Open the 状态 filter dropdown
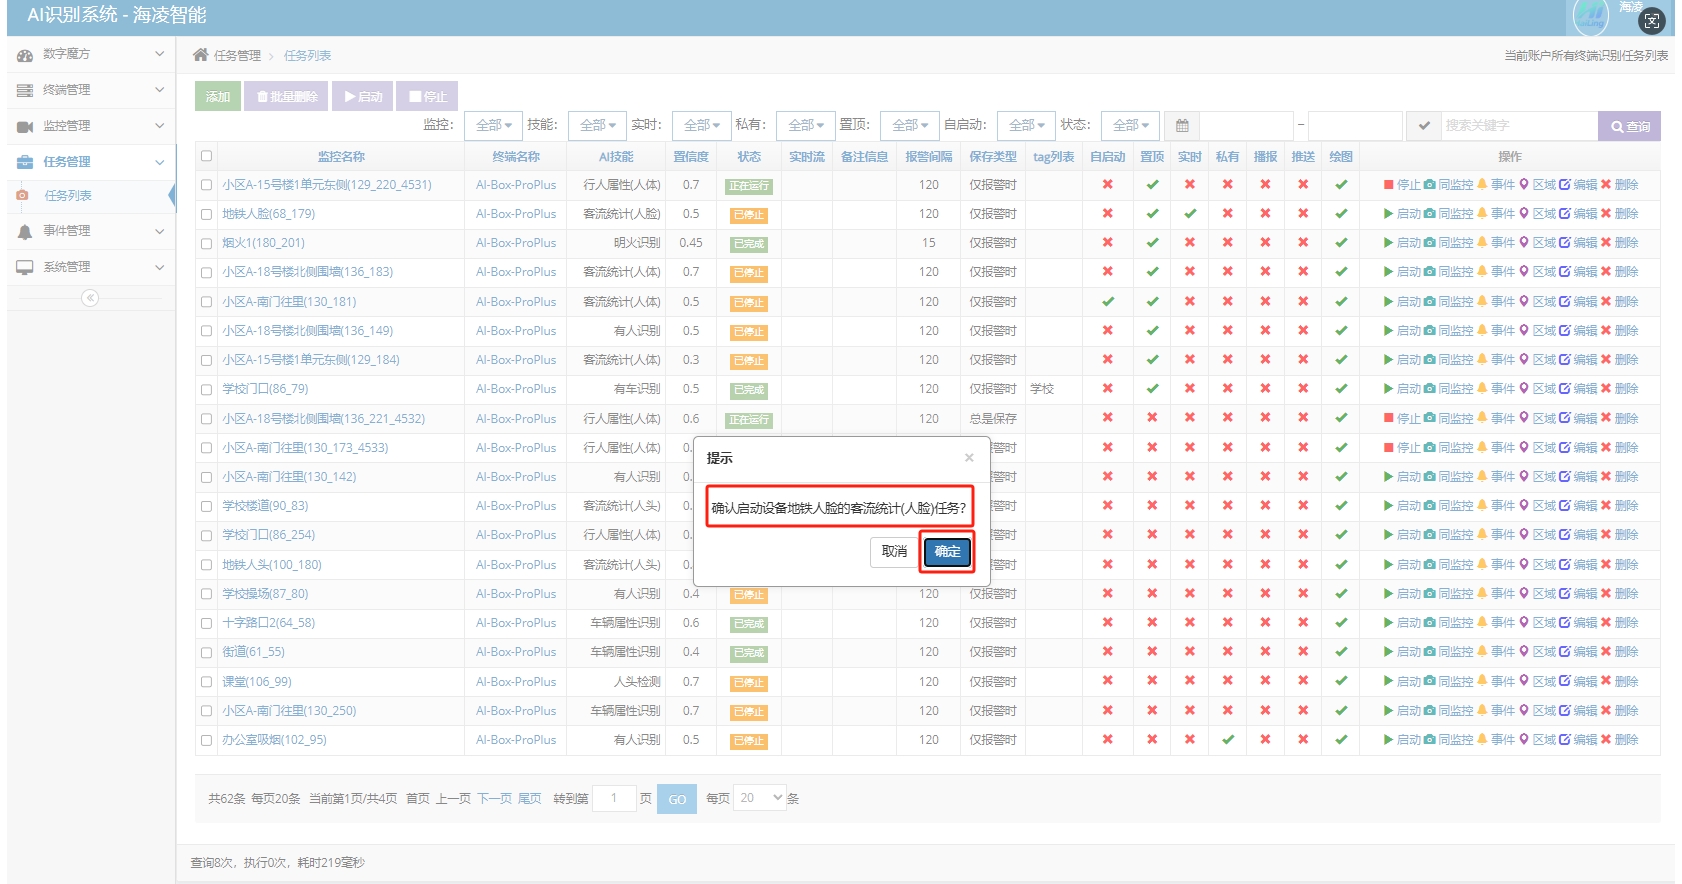Viewport: 1682px width, 884px height. (x=1131, y=126)
